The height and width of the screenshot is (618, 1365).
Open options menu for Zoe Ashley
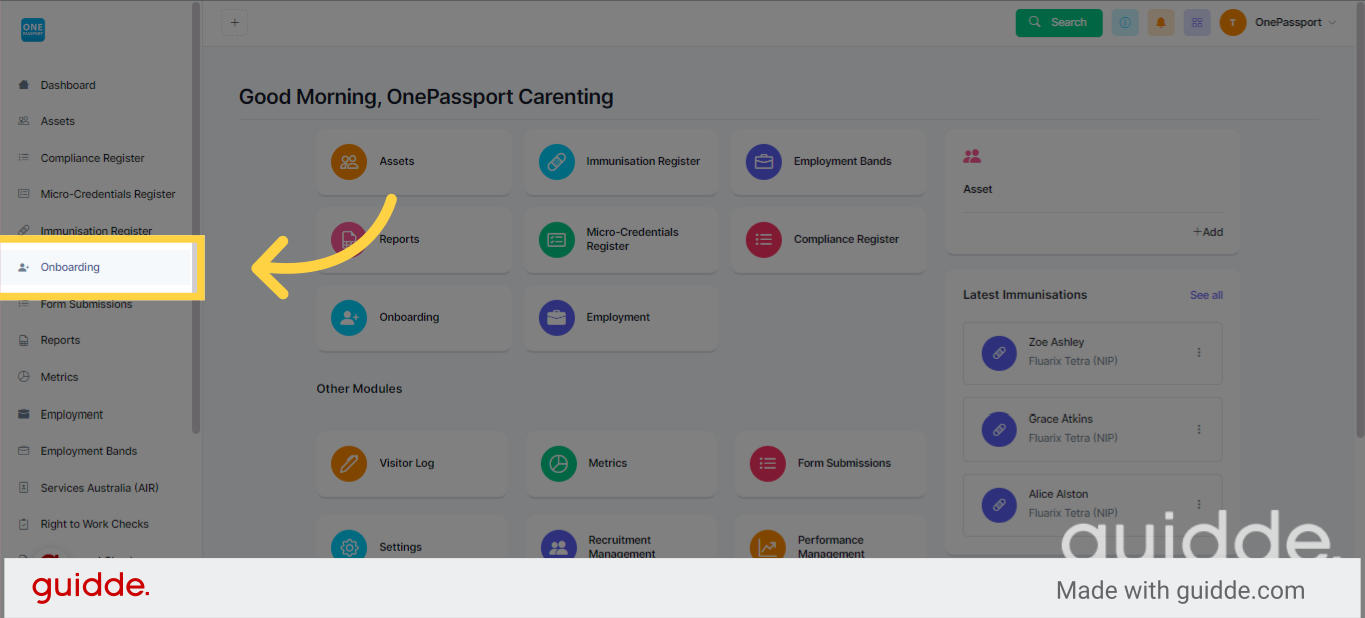1199,352
